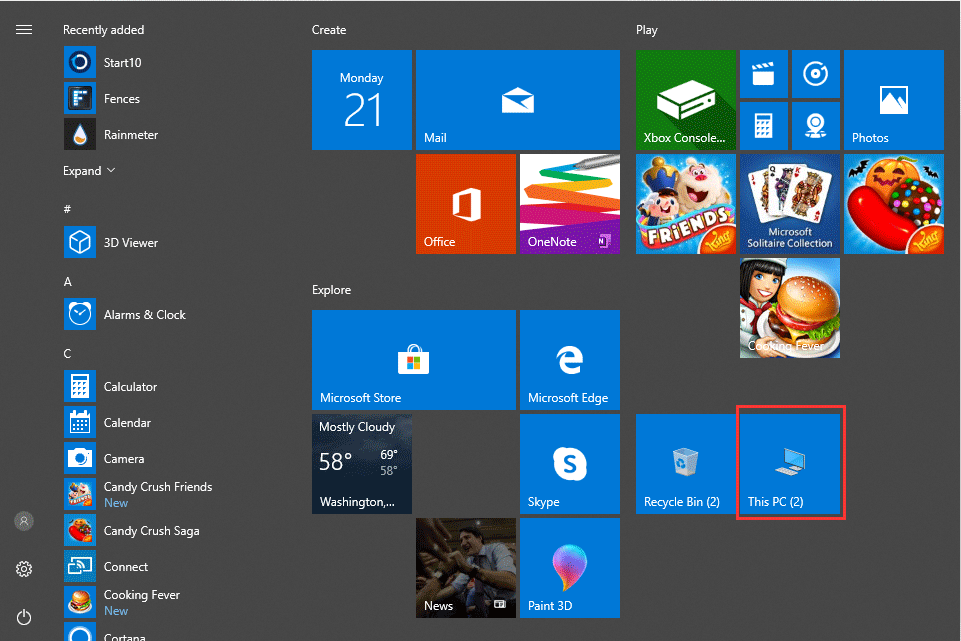
Task: Click the Play group heading
Action: coord(647,30)
